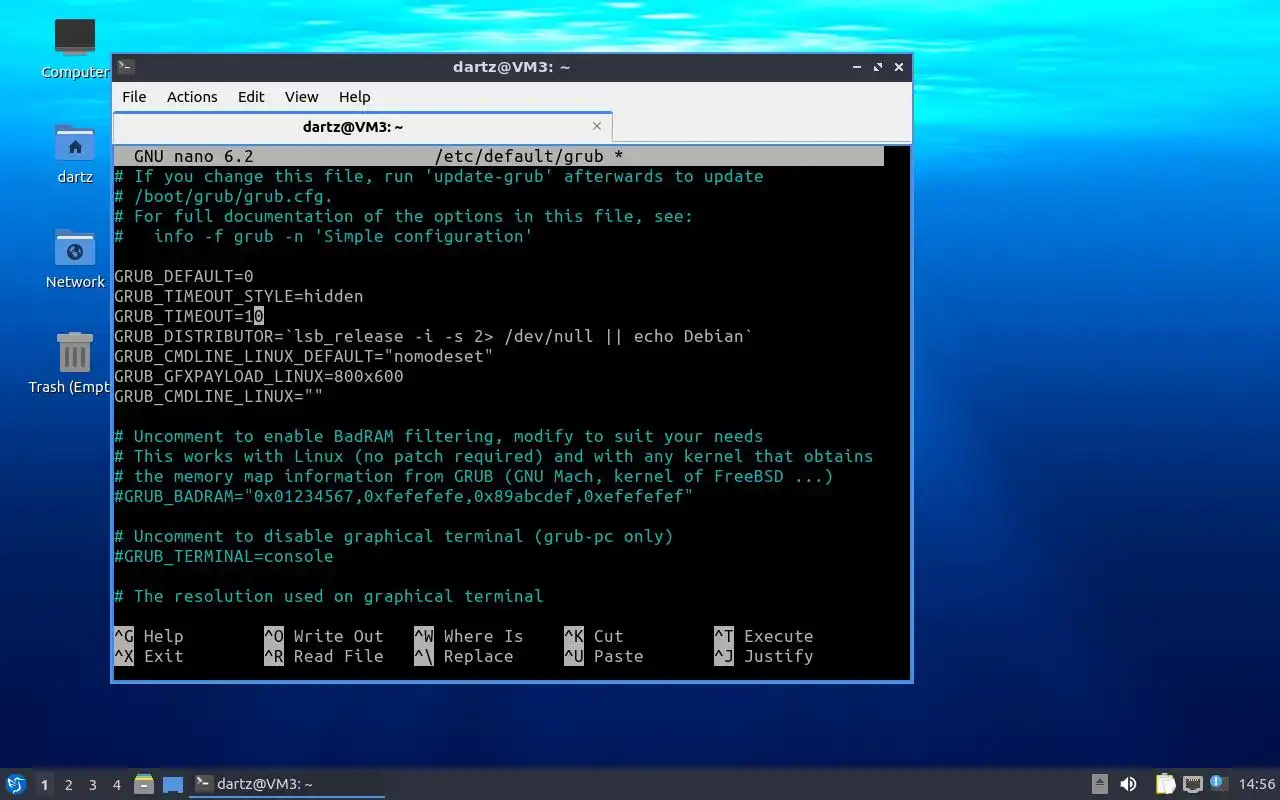This screenshot has height=800, width=1280.
Task: Click the ^T Execute shortcut label
Action: point(764,636)
